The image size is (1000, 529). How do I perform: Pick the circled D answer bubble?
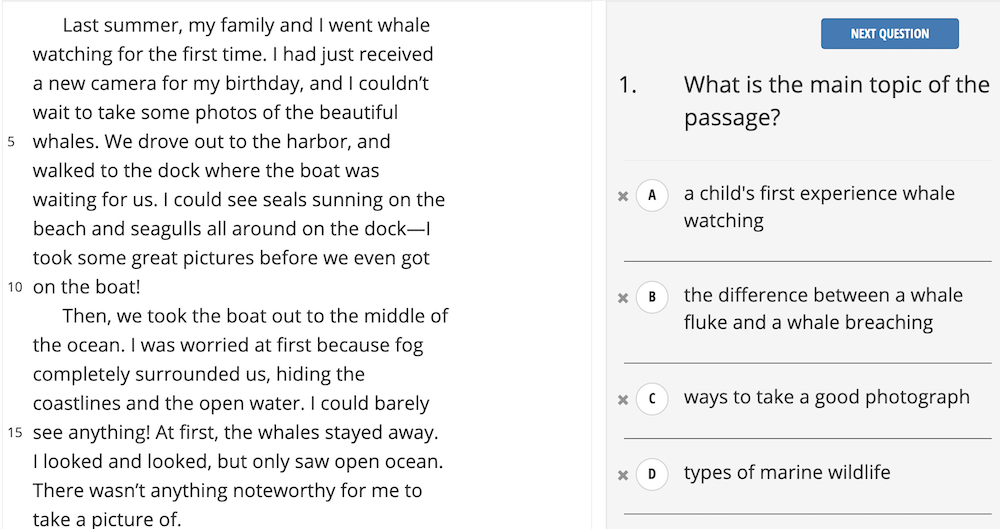point(652,474)
